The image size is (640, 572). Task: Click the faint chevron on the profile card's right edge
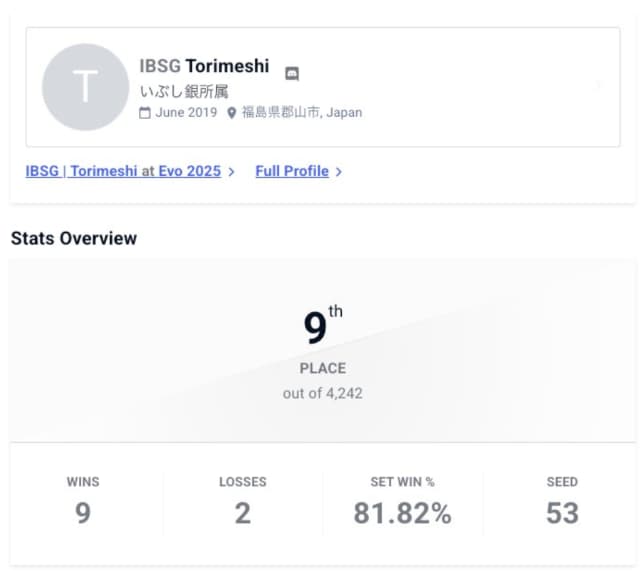[599, 86]
